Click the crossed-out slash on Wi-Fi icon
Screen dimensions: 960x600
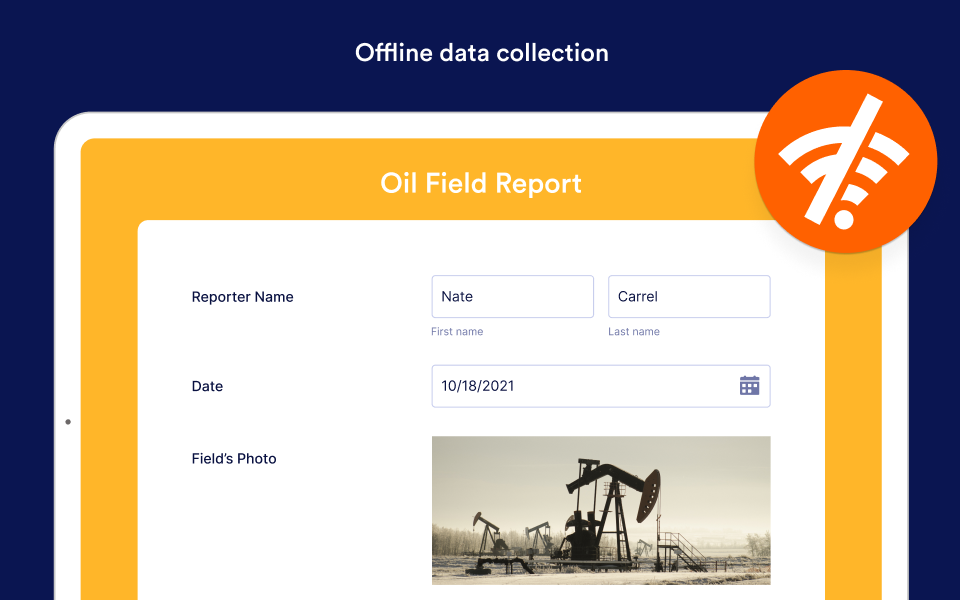pyautogui.click(x=844, y=159)
